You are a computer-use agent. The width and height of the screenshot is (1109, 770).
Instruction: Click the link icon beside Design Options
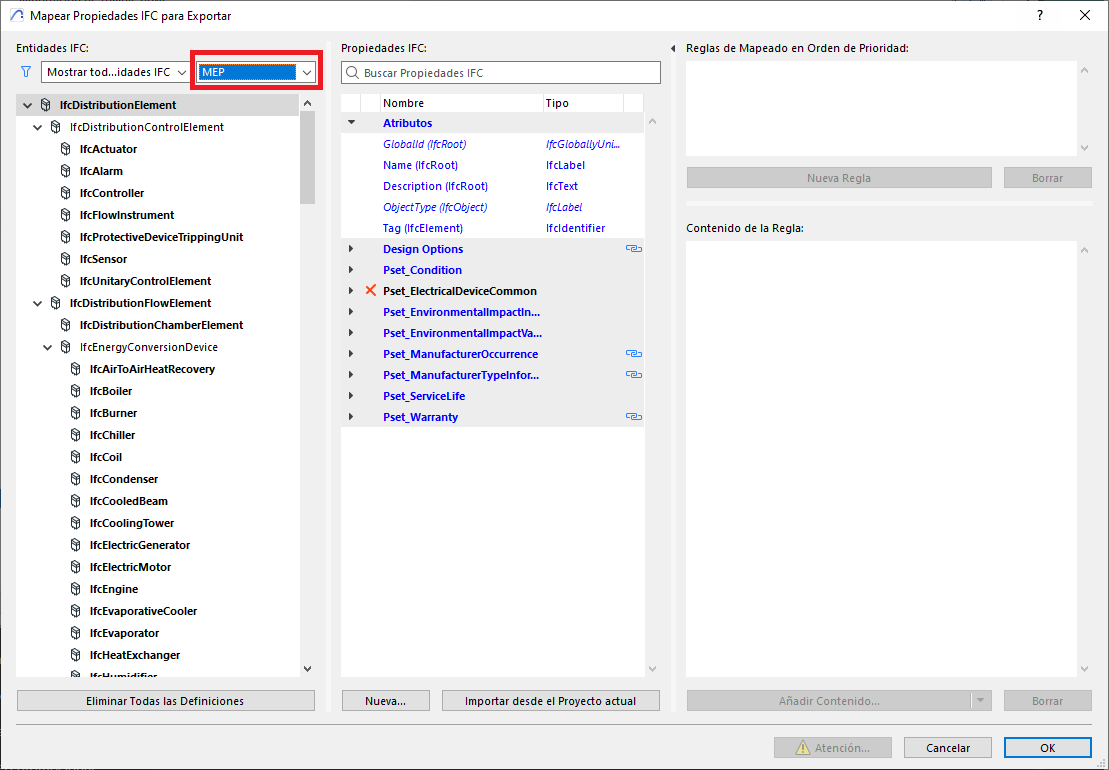click(x=632, y=249)
